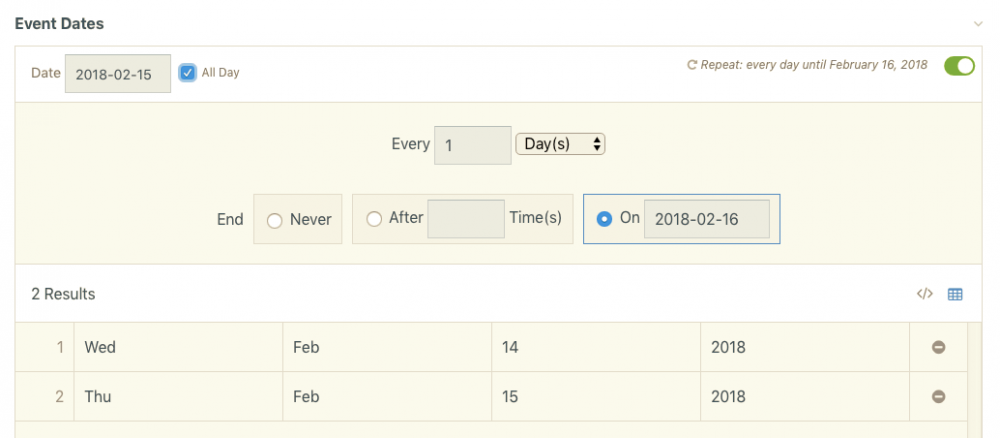Click the repeat summary text link

tap(814, 65)
